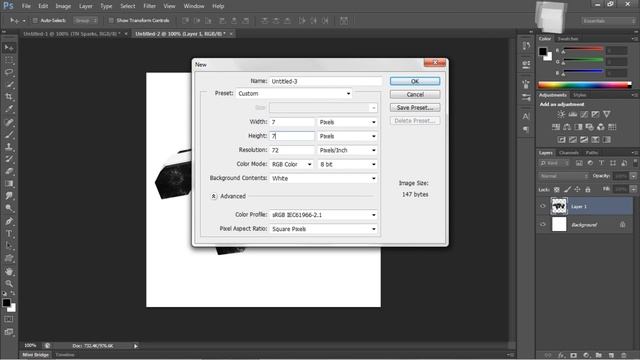Image resolution: width=640 pixels, height=360 pixels.
Task: Toggle layer filtering switch
Action: [635, 162]
